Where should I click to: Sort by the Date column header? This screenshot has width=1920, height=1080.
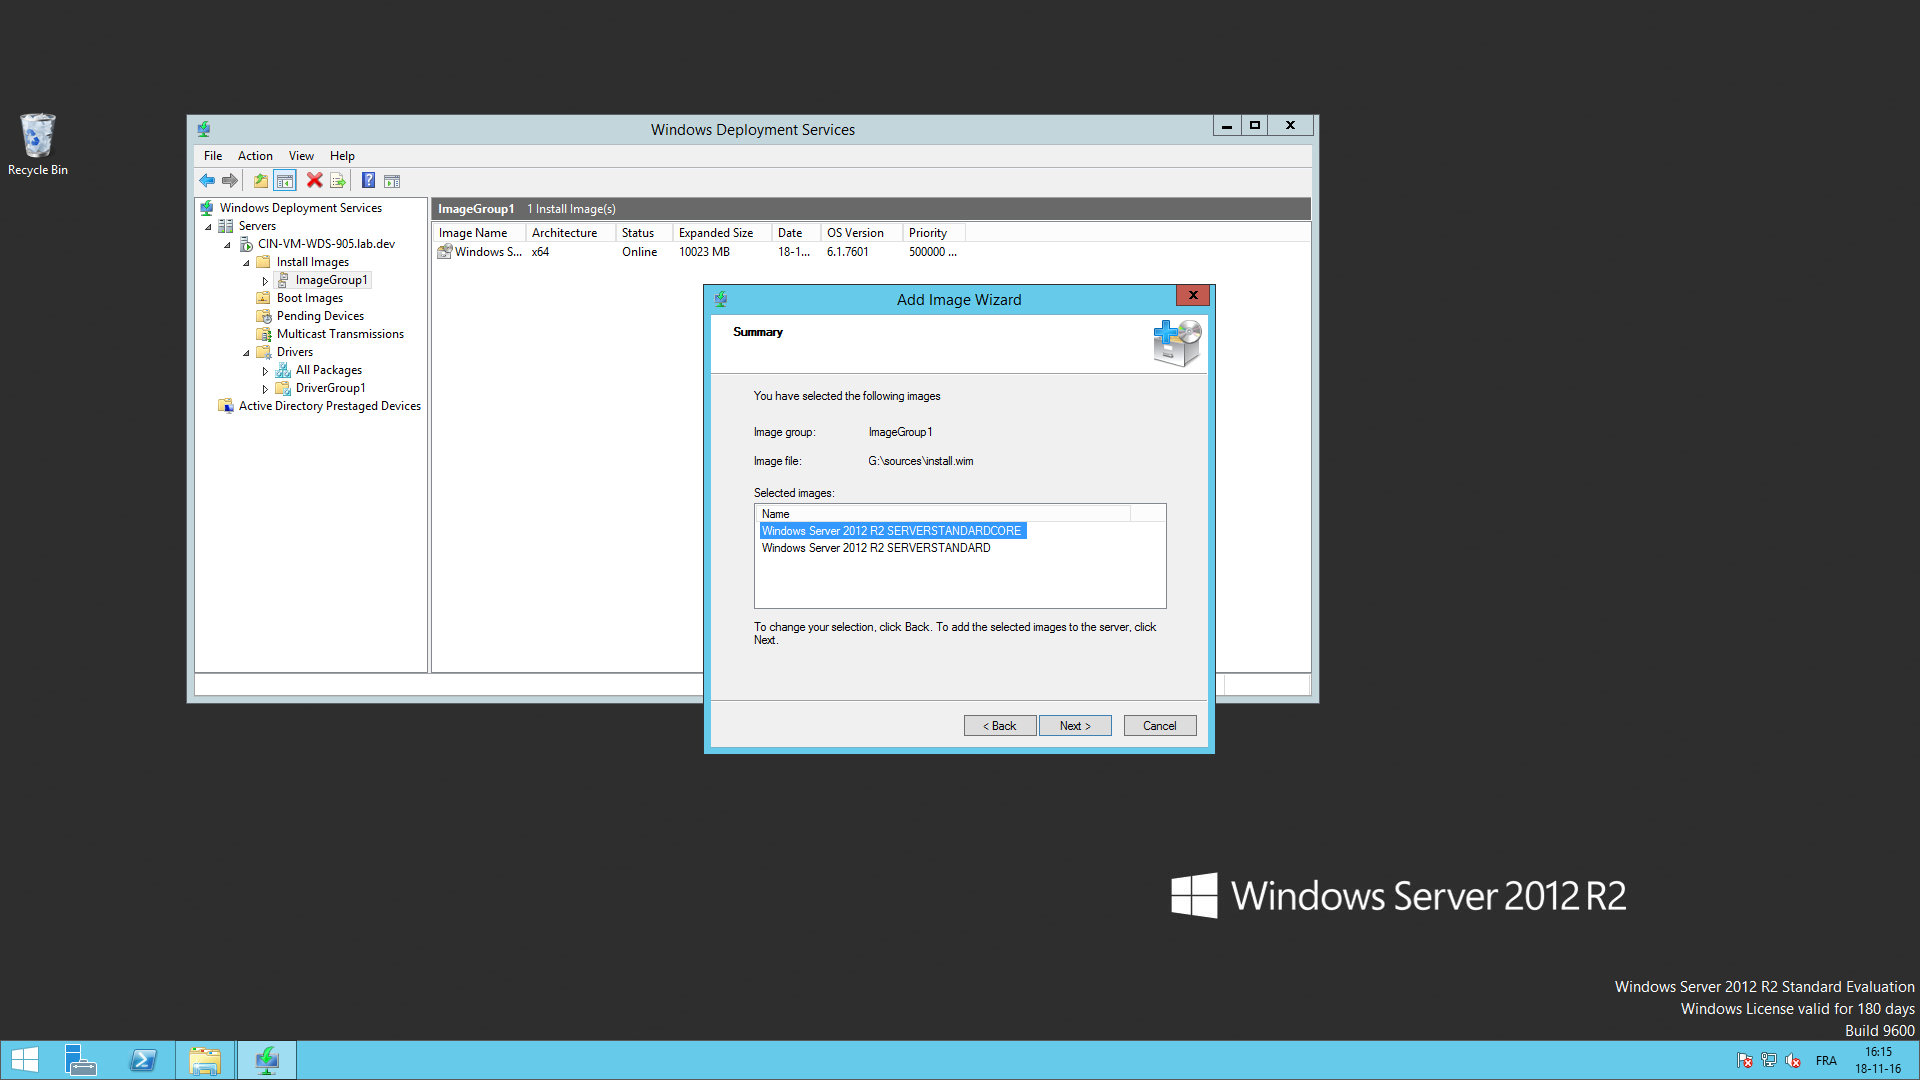796,233
